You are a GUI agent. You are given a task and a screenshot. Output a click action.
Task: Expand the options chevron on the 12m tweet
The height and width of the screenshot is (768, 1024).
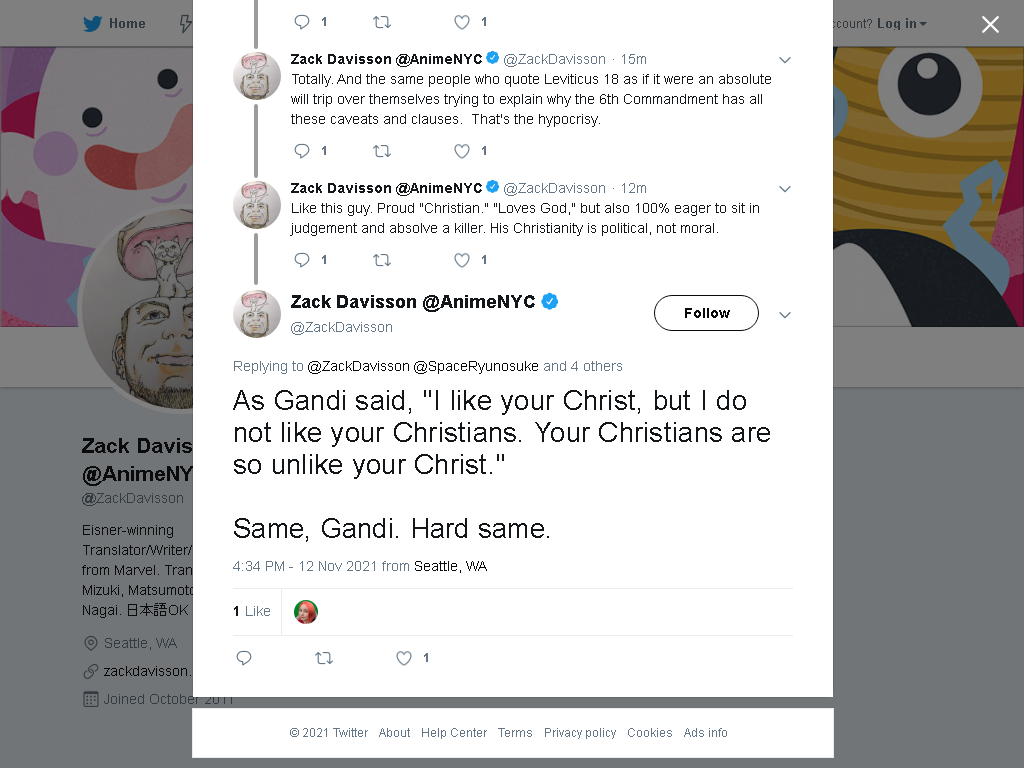[785, 189]
